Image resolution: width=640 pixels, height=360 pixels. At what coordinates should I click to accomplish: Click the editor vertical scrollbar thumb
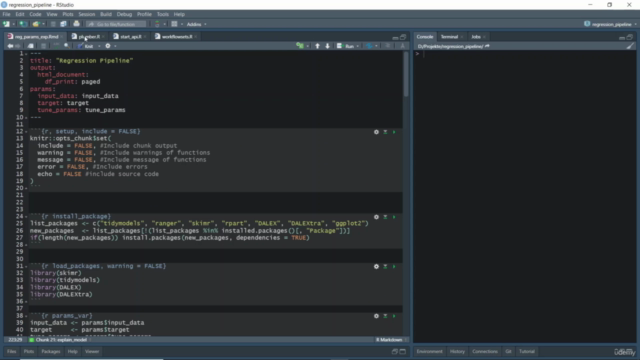(x=406, y=74)
